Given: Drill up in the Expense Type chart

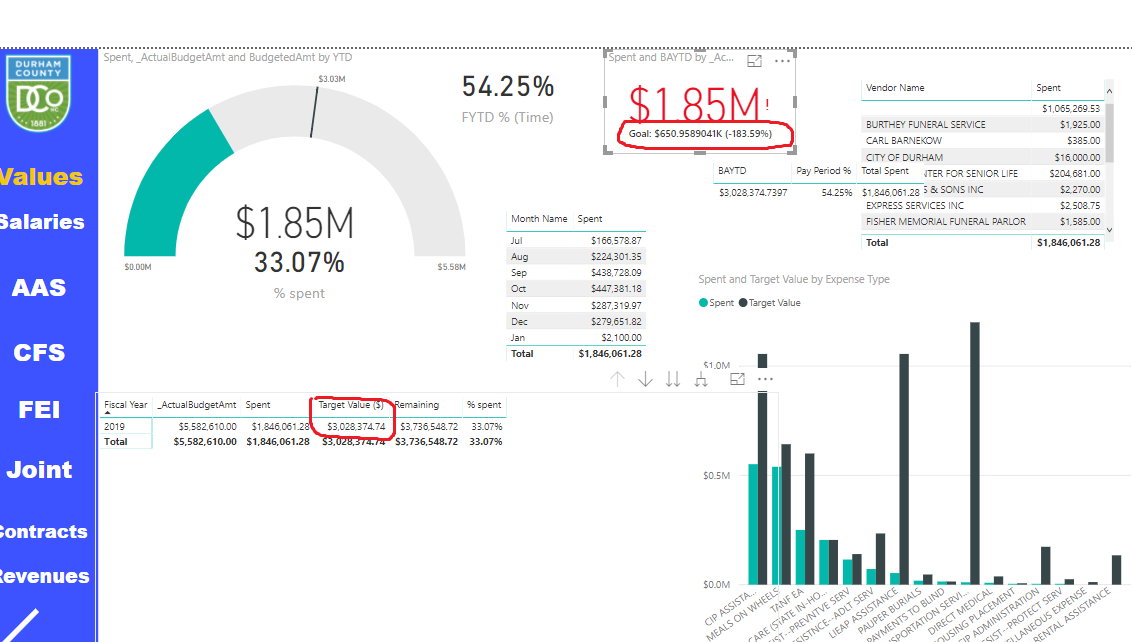Looking at the screenshot, I should [617, 379].
